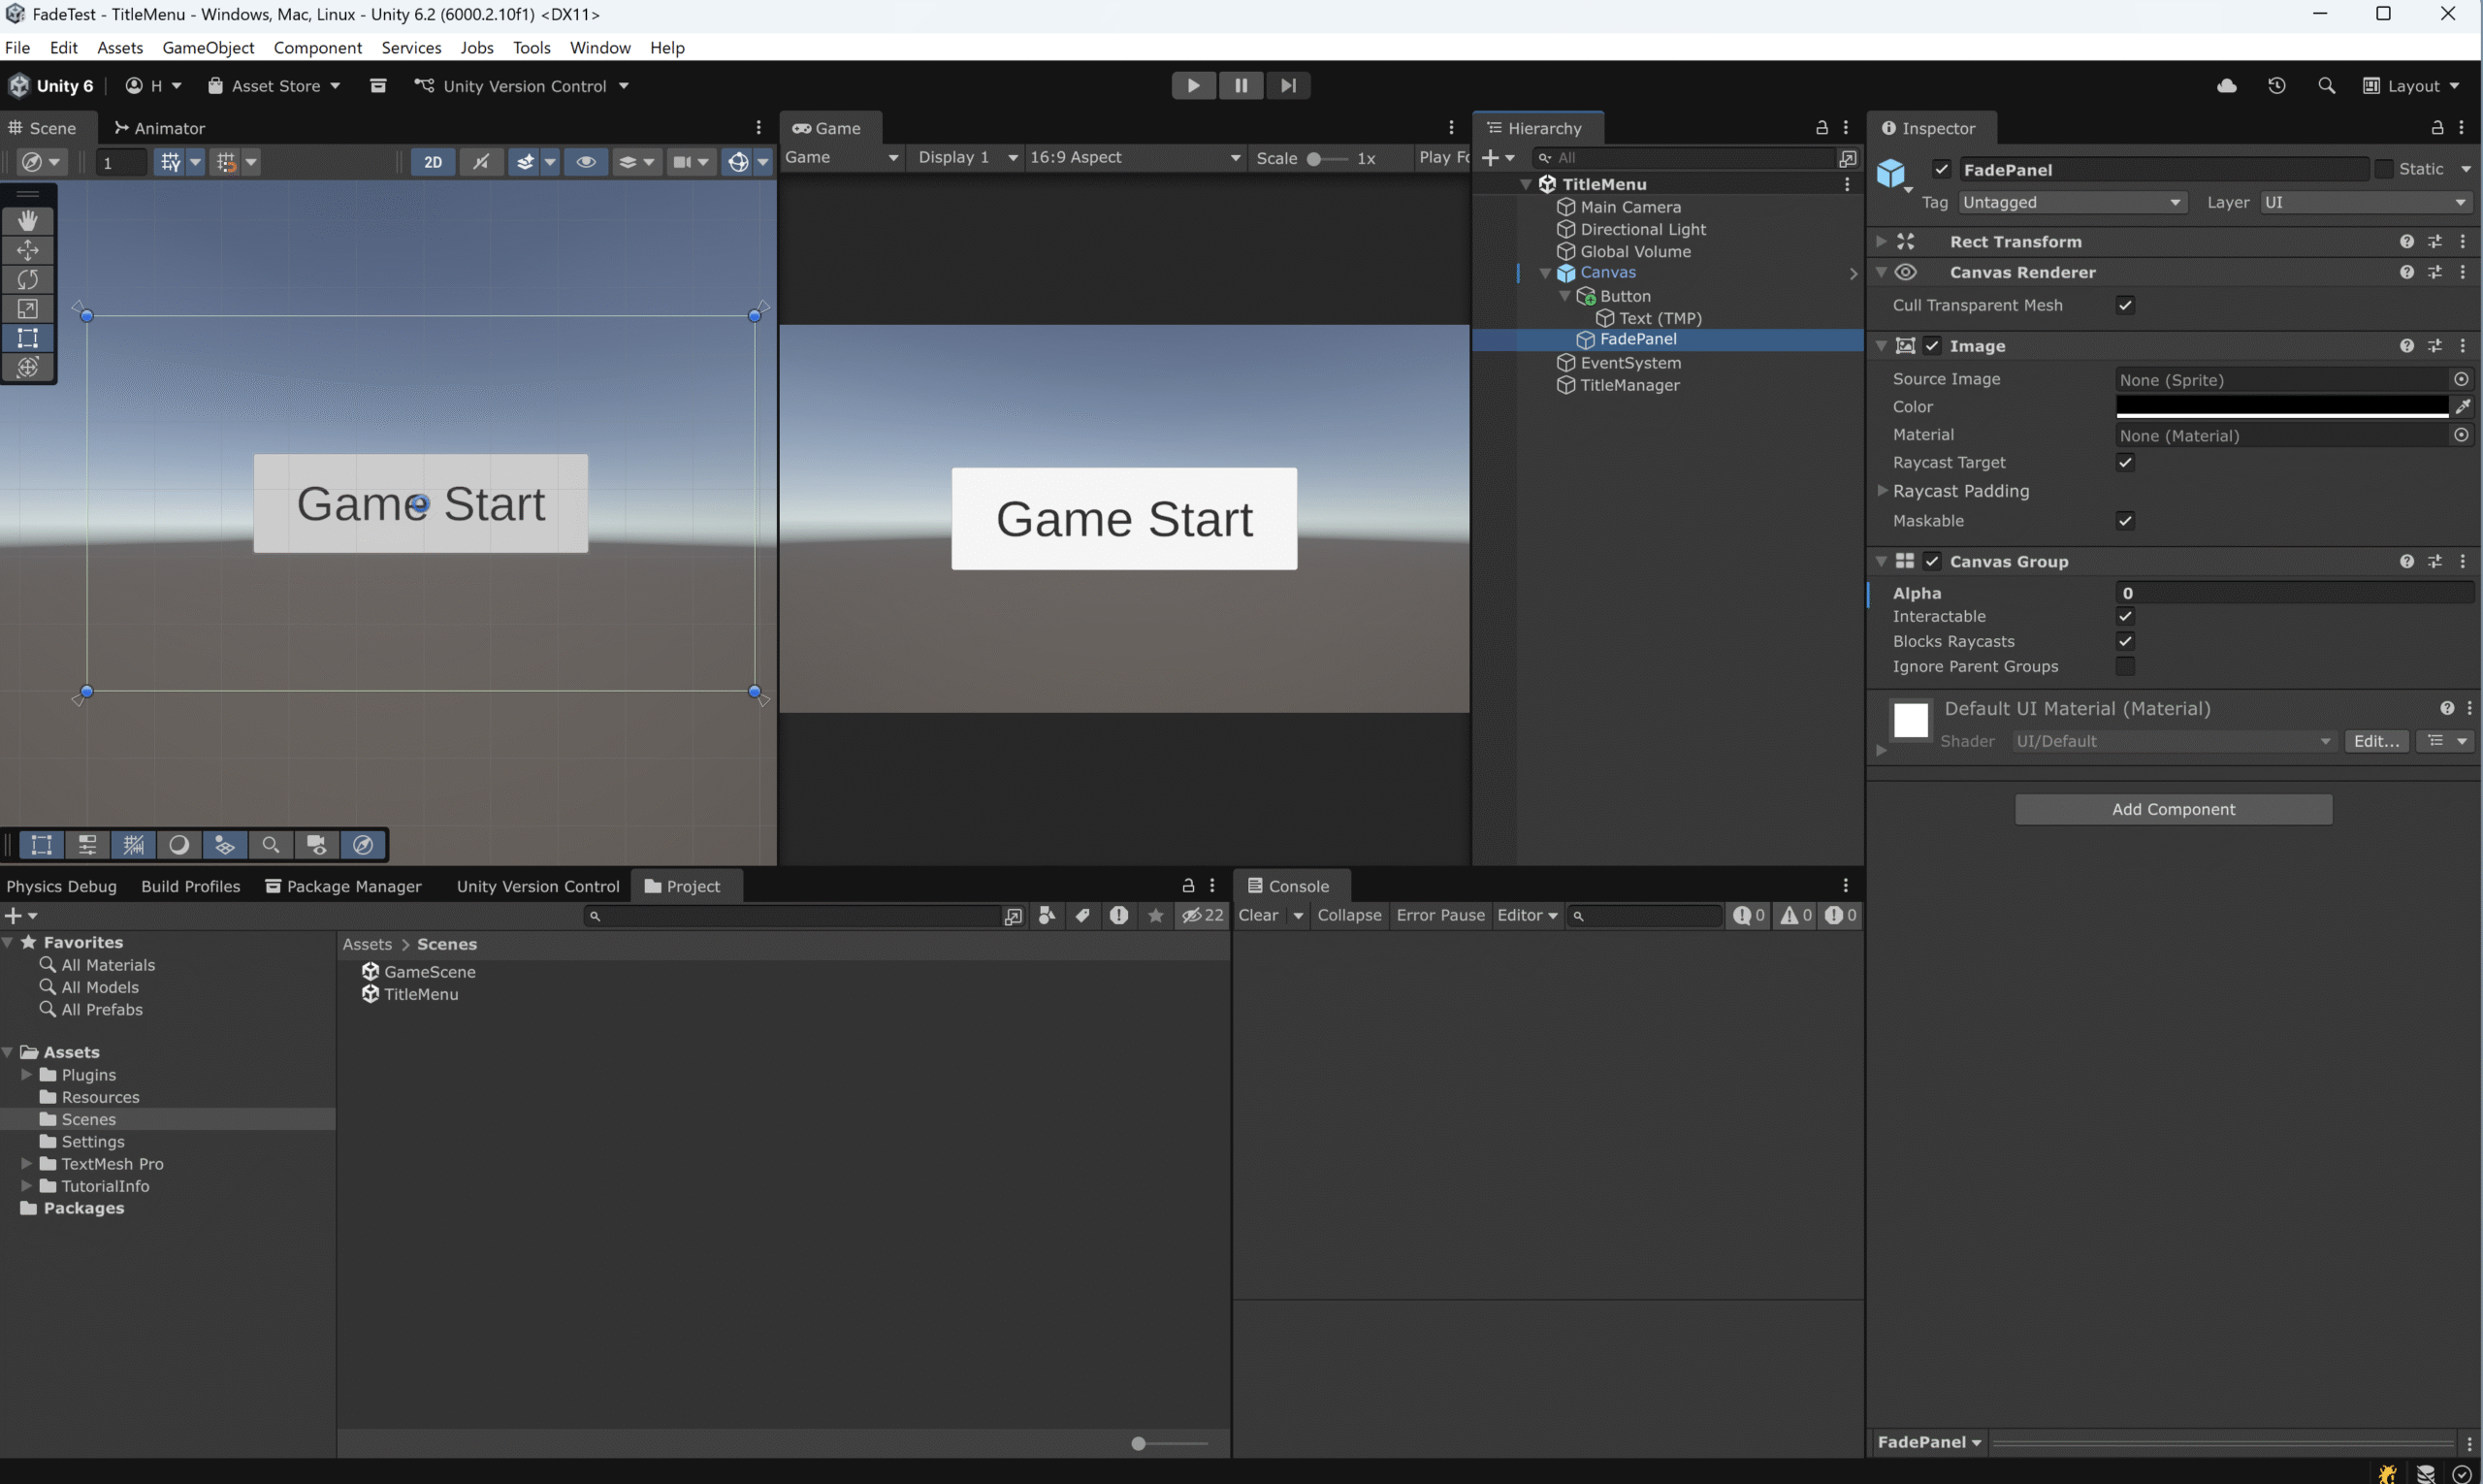Open the Image Color swatch picker
2483x1484 pixels.
2281,407
